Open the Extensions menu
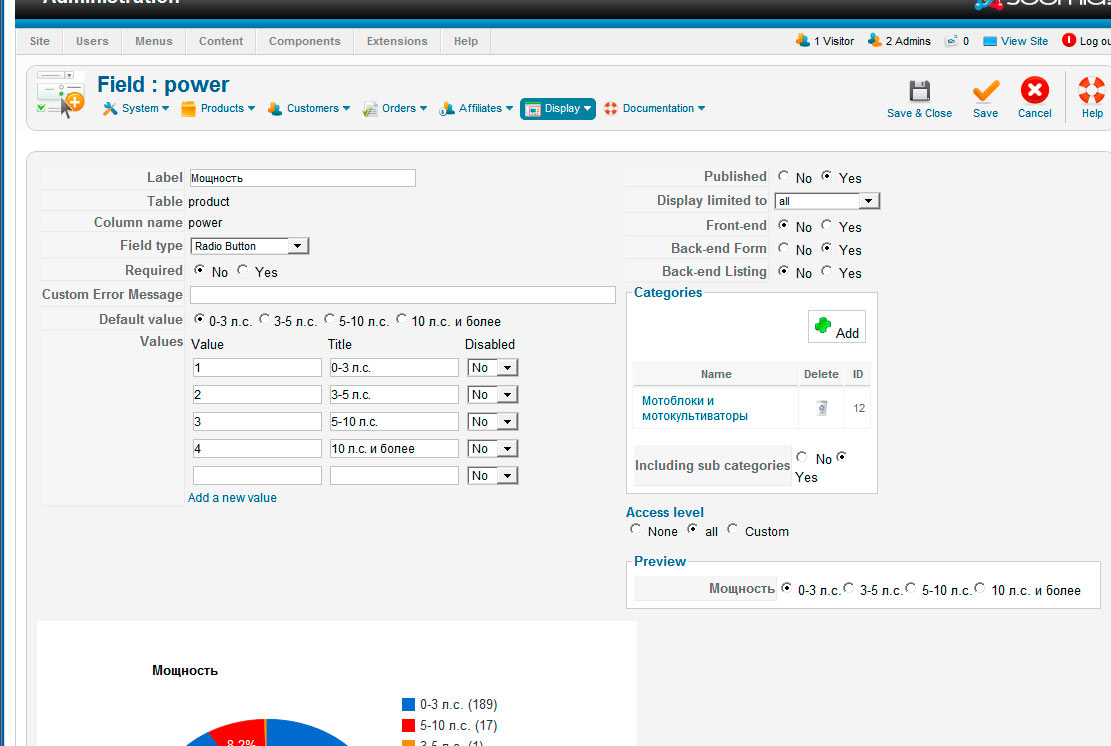 [397, 41]
